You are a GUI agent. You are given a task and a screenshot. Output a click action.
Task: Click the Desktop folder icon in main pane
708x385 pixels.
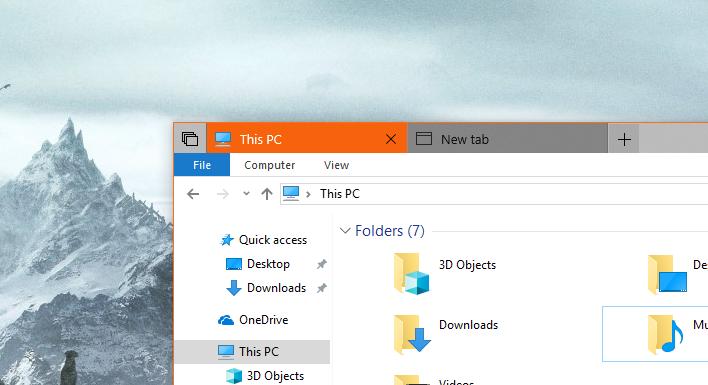pos(667,274)
